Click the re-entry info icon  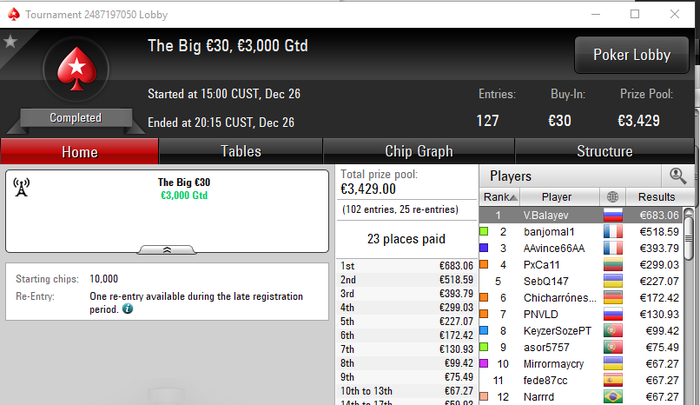point(128,309)
